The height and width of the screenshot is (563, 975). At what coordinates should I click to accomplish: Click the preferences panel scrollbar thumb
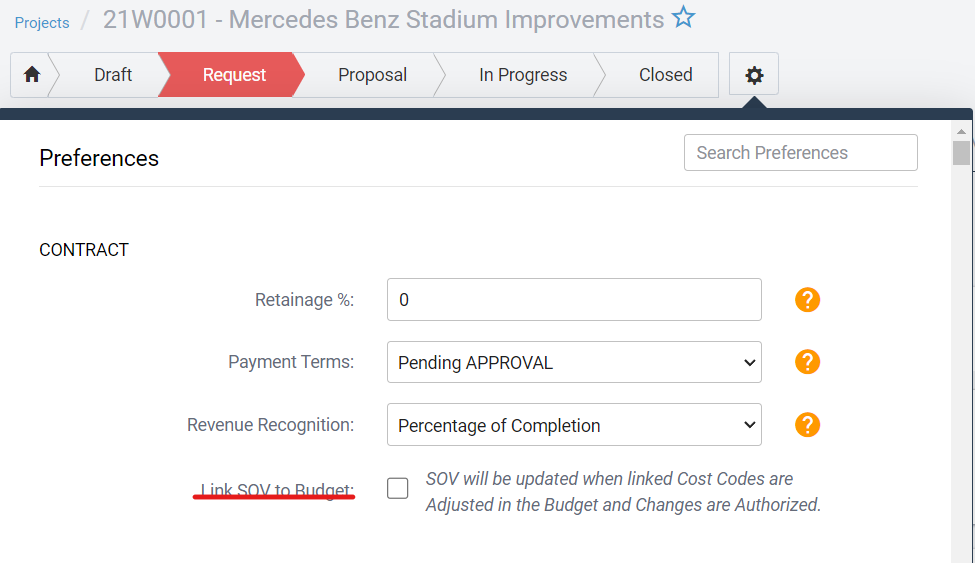pyautogui.click(x=961, y=153)
